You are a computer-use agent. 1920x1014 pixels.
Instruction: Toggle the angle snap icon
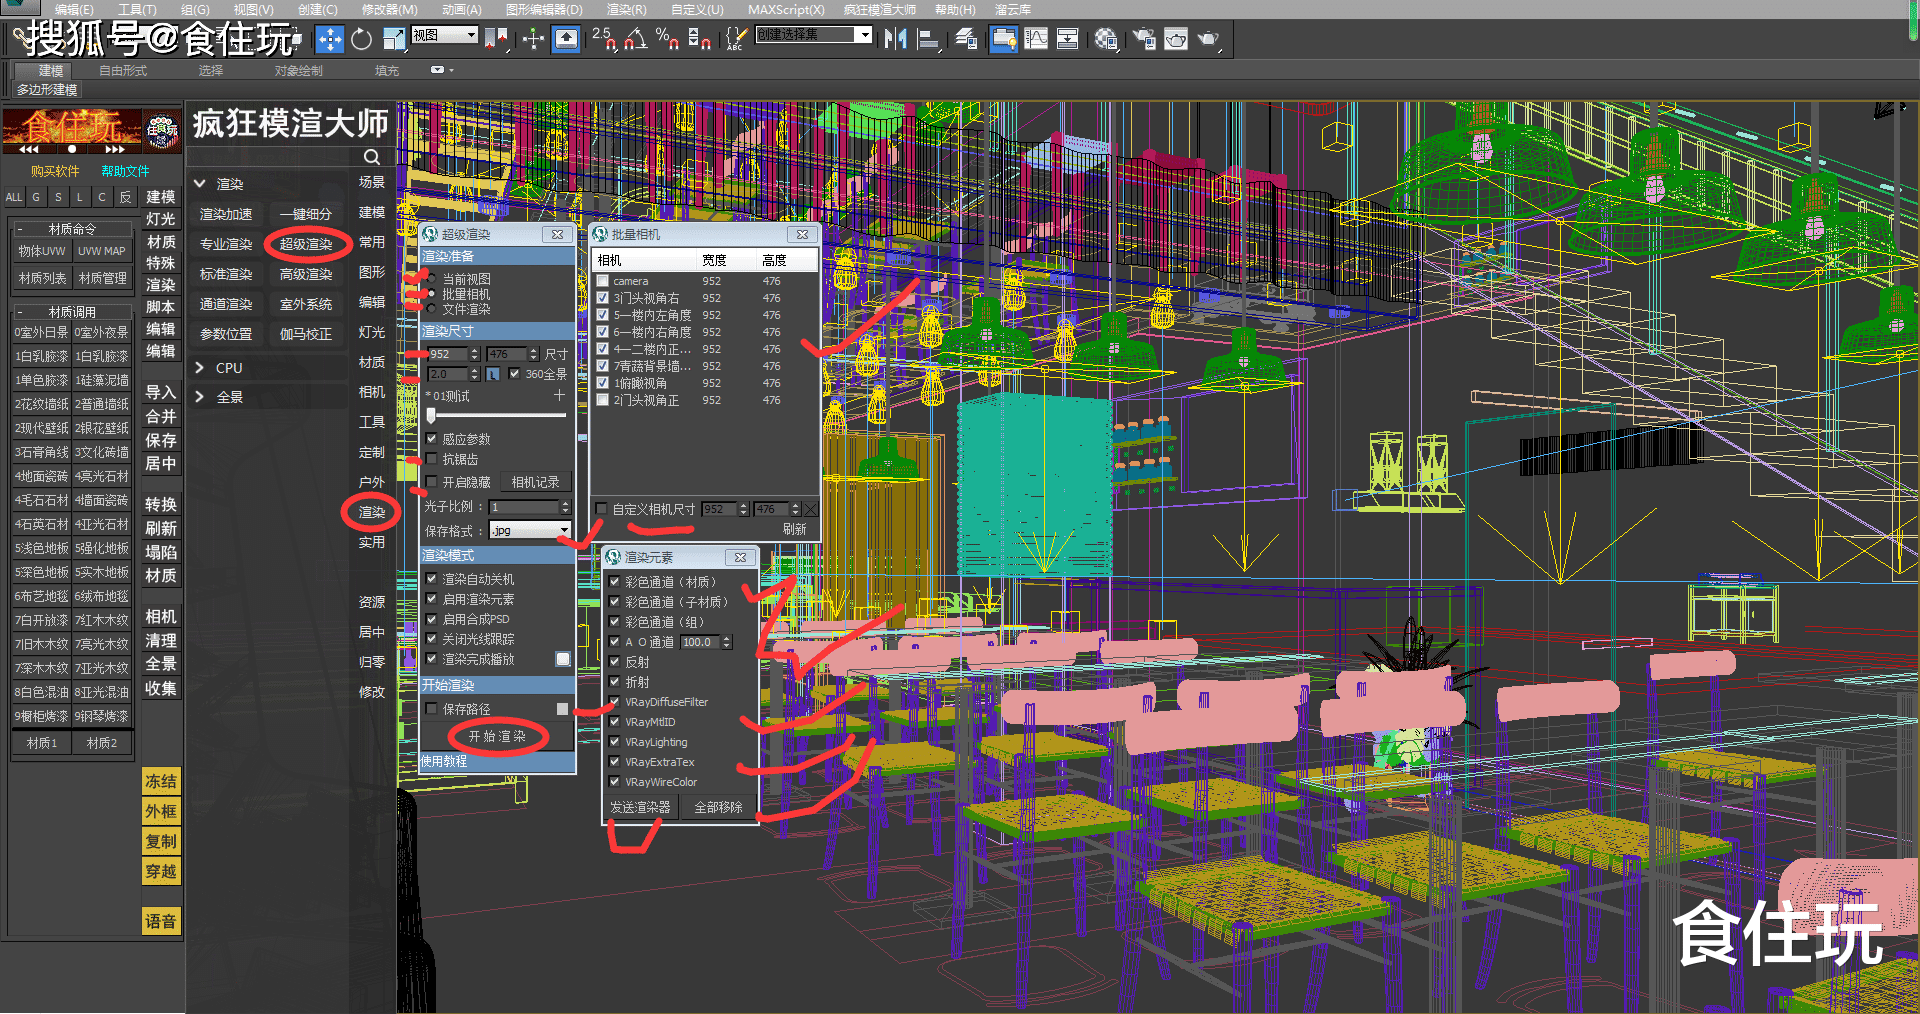pyautogui.click(x=636, y=39)
